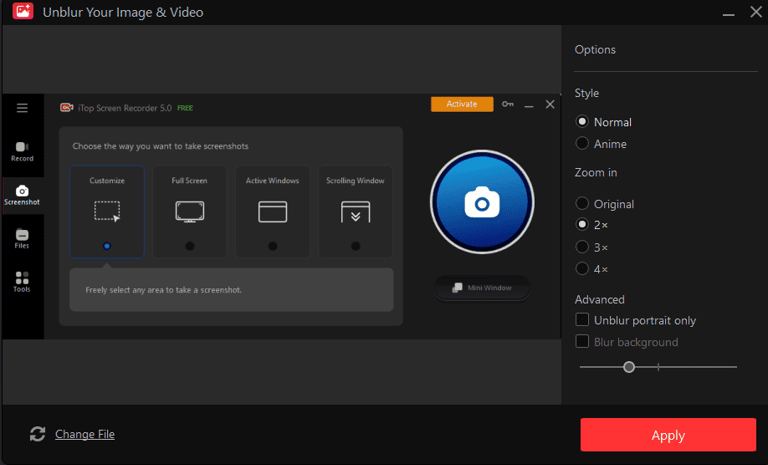Click the "Freely select any area" description text
The width and height of the screenshot is (768, 465).
(x=163, y=290)
